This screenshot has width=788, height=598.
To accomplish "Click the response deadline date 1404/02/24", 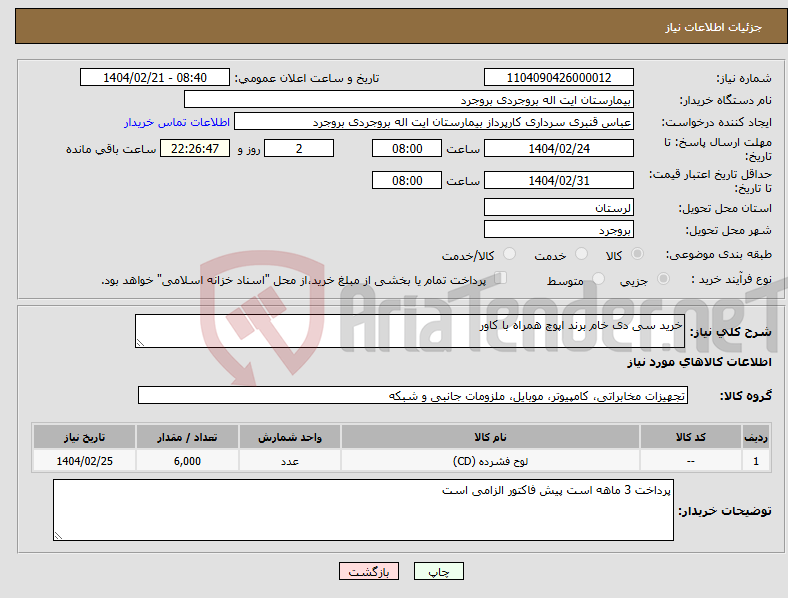I will pos(558,148).
